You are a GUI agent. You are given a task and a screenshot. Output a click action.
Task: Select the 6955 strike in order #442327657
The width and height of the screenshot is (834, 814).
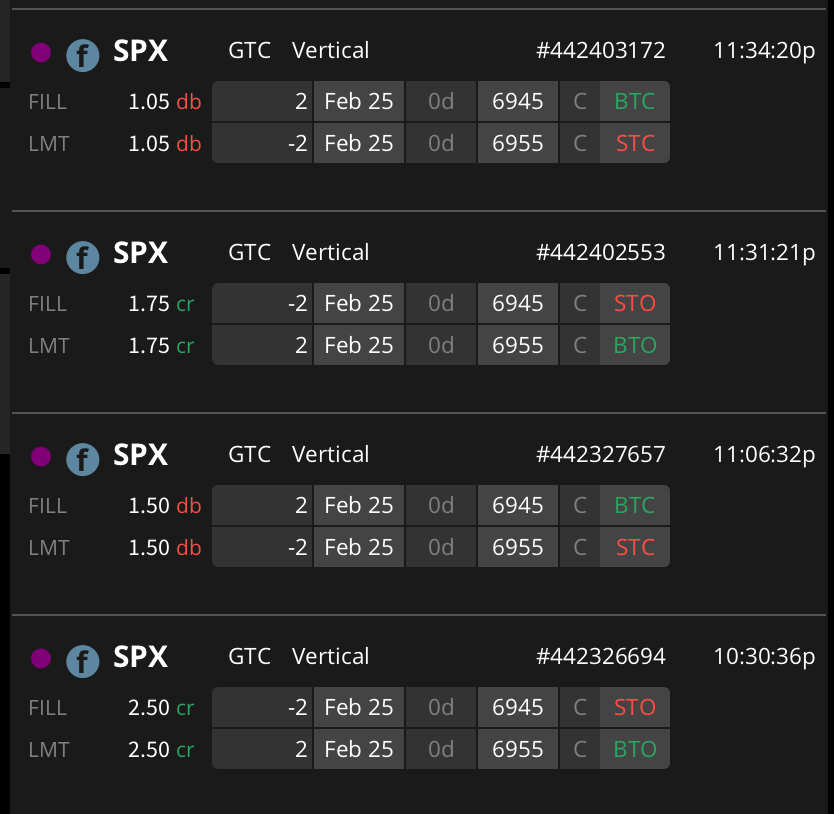click(x=518, y=547)
